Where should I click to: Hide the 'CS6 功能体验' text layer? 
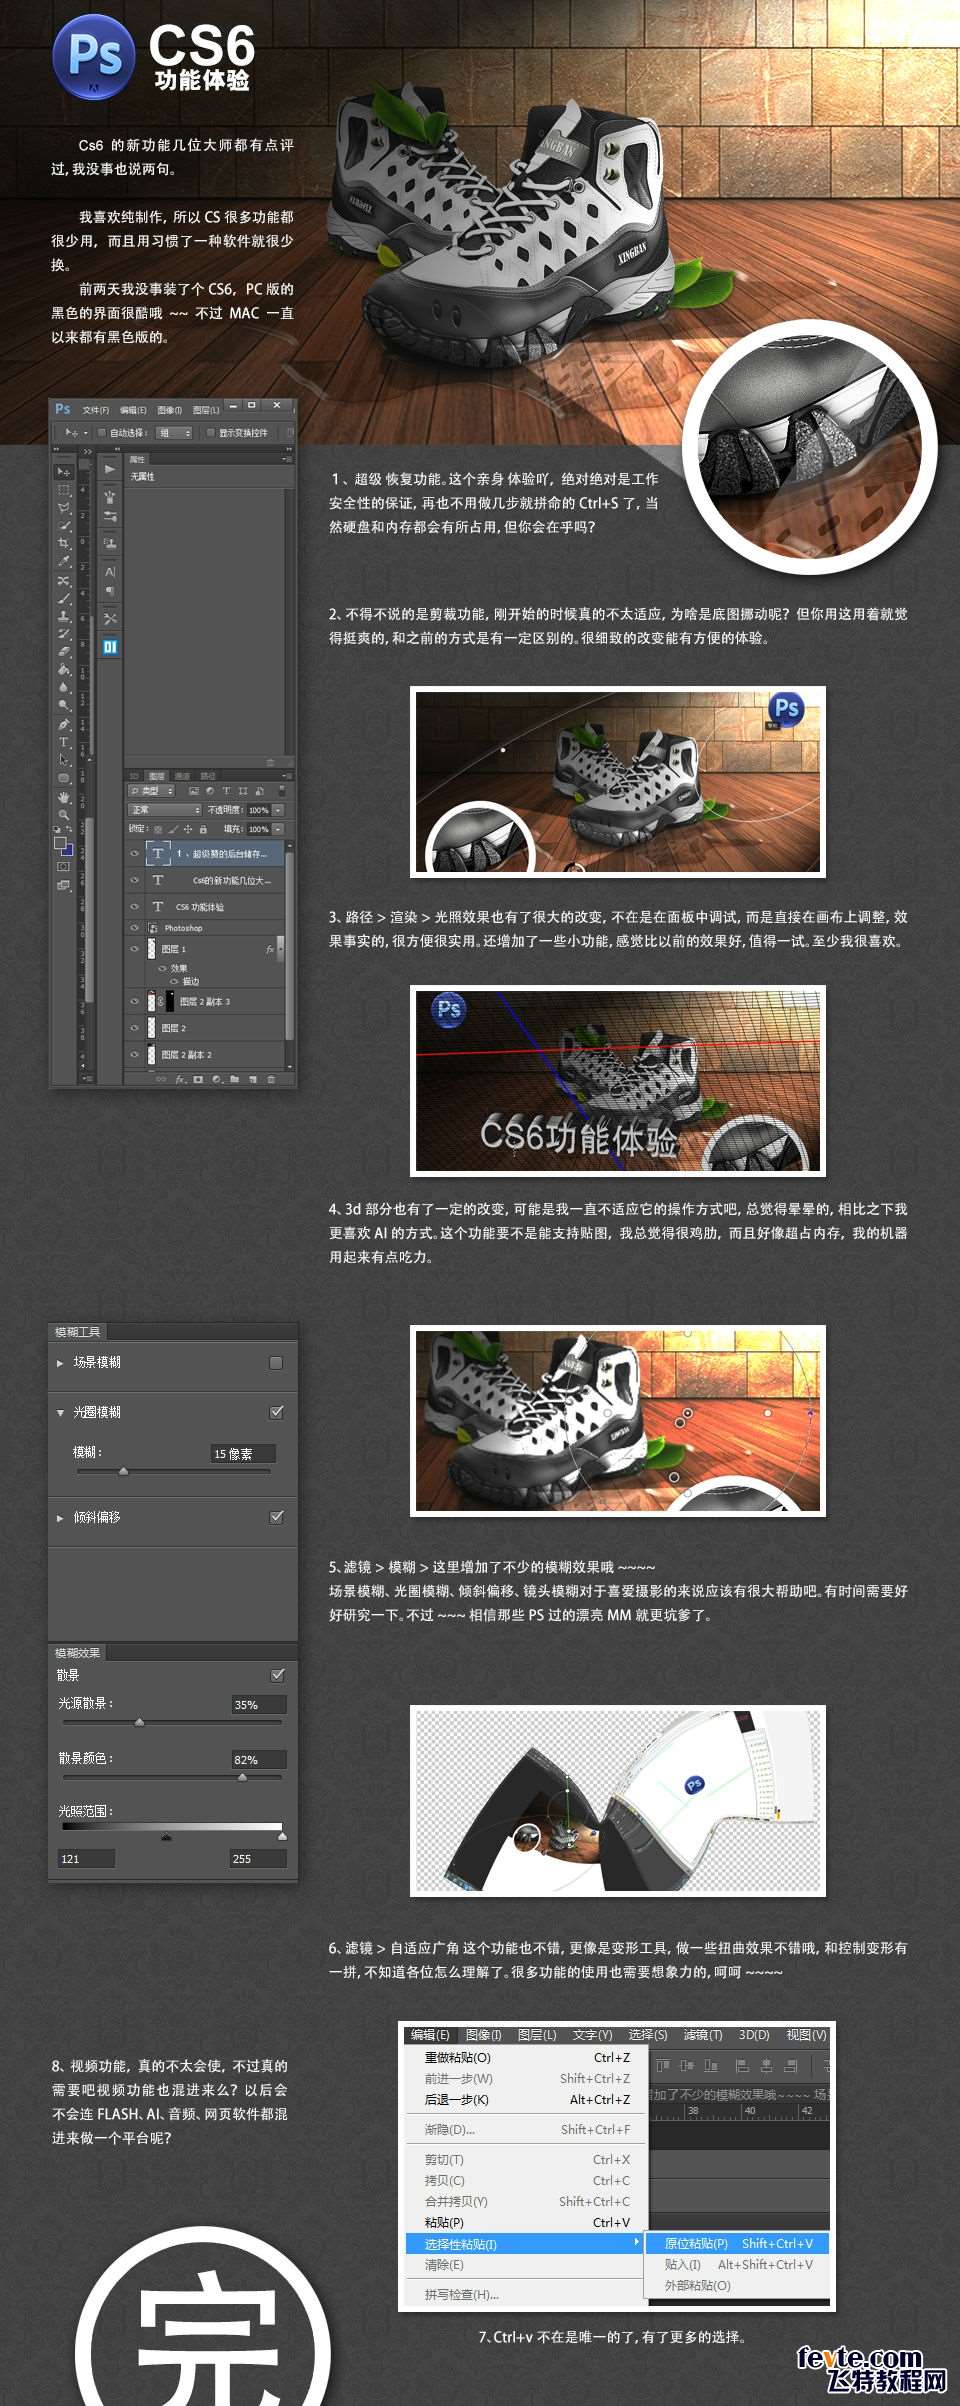135,906
